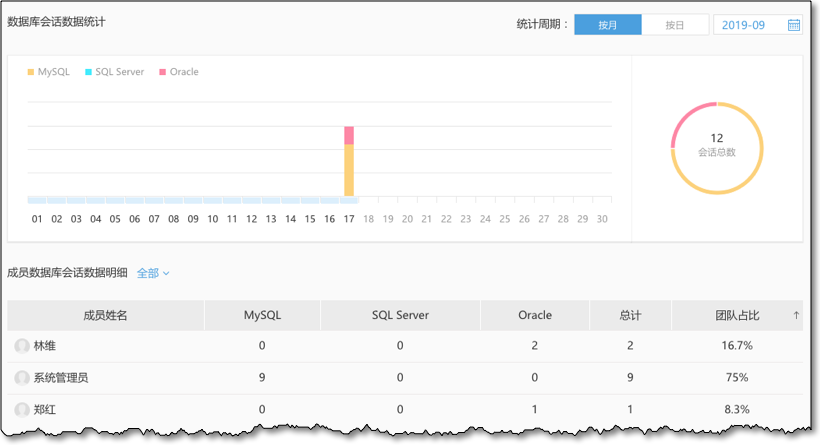This screenshot has height=445, width=820.
Task: Click the 总计 column header
Action: (630, 315)
